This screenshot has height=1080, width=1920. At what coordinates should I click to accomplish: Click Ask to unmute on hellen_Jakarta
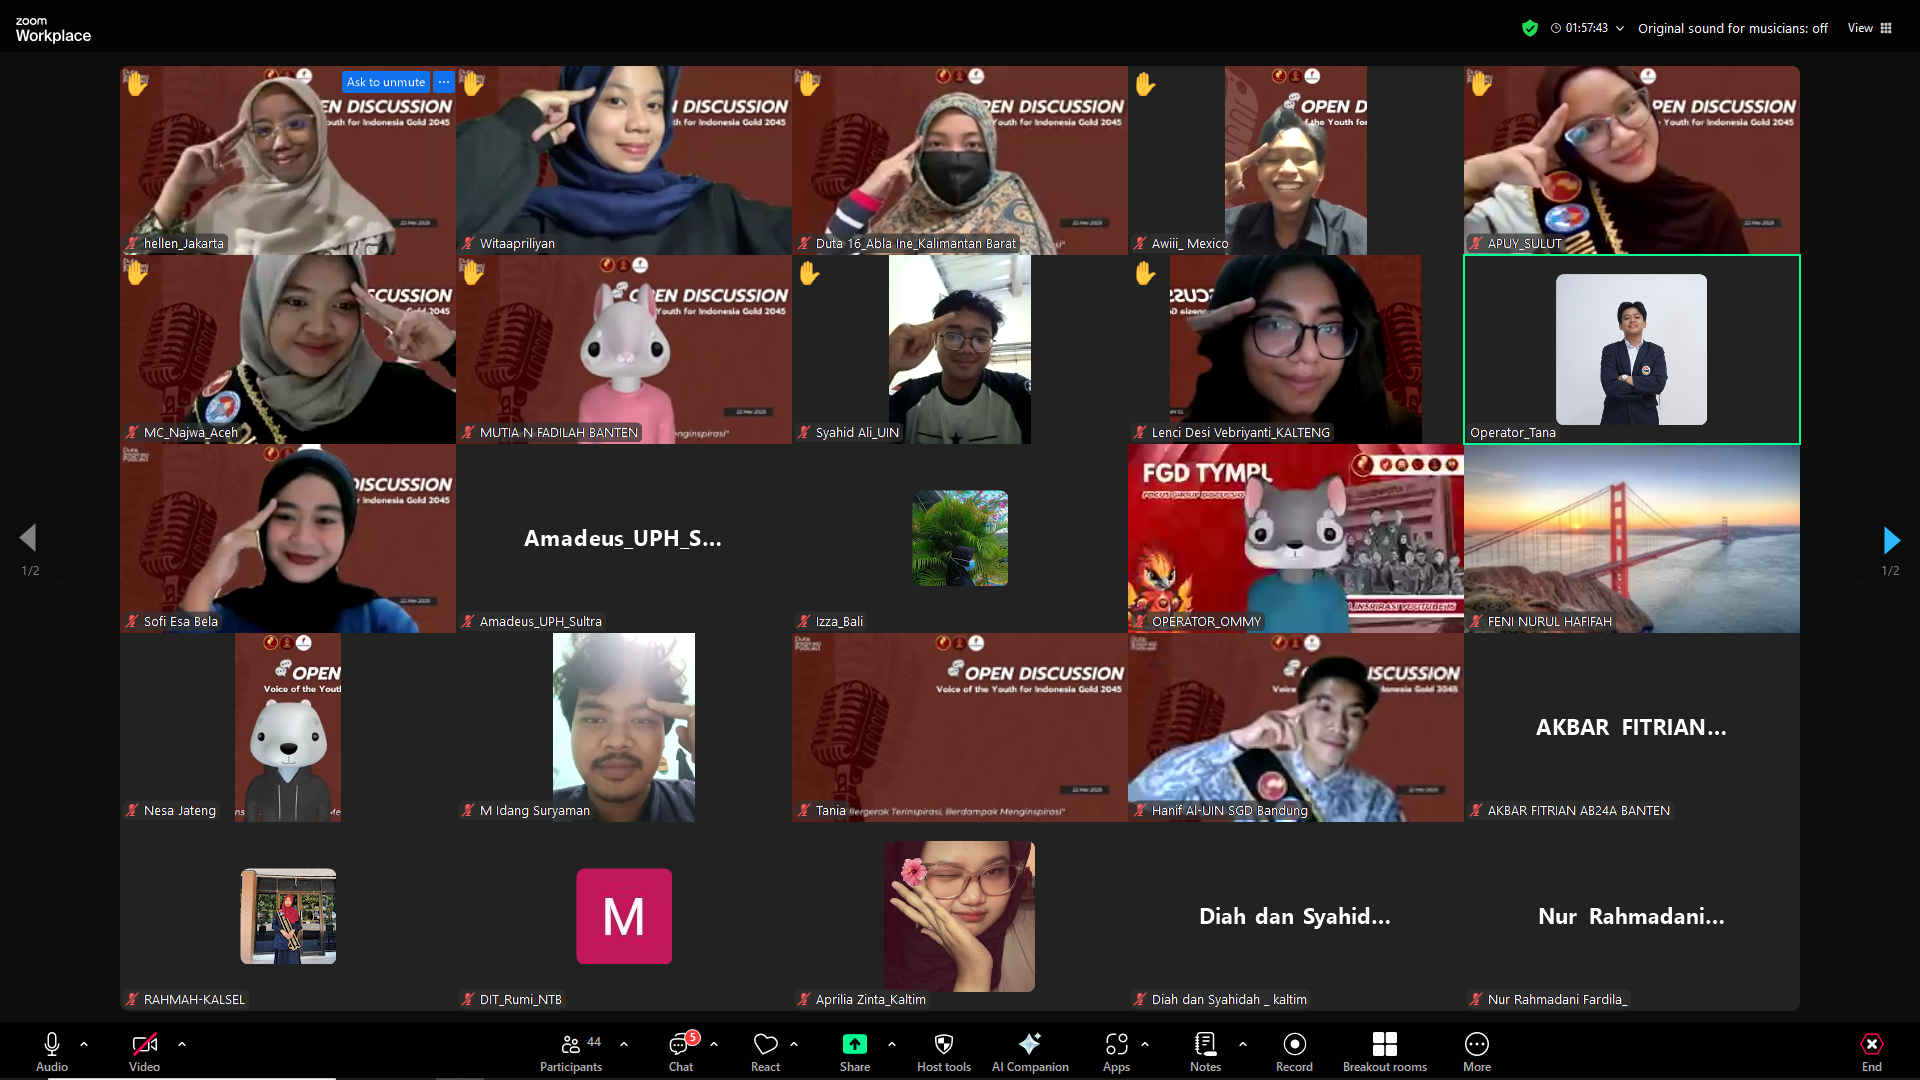[x=385, y=82]
